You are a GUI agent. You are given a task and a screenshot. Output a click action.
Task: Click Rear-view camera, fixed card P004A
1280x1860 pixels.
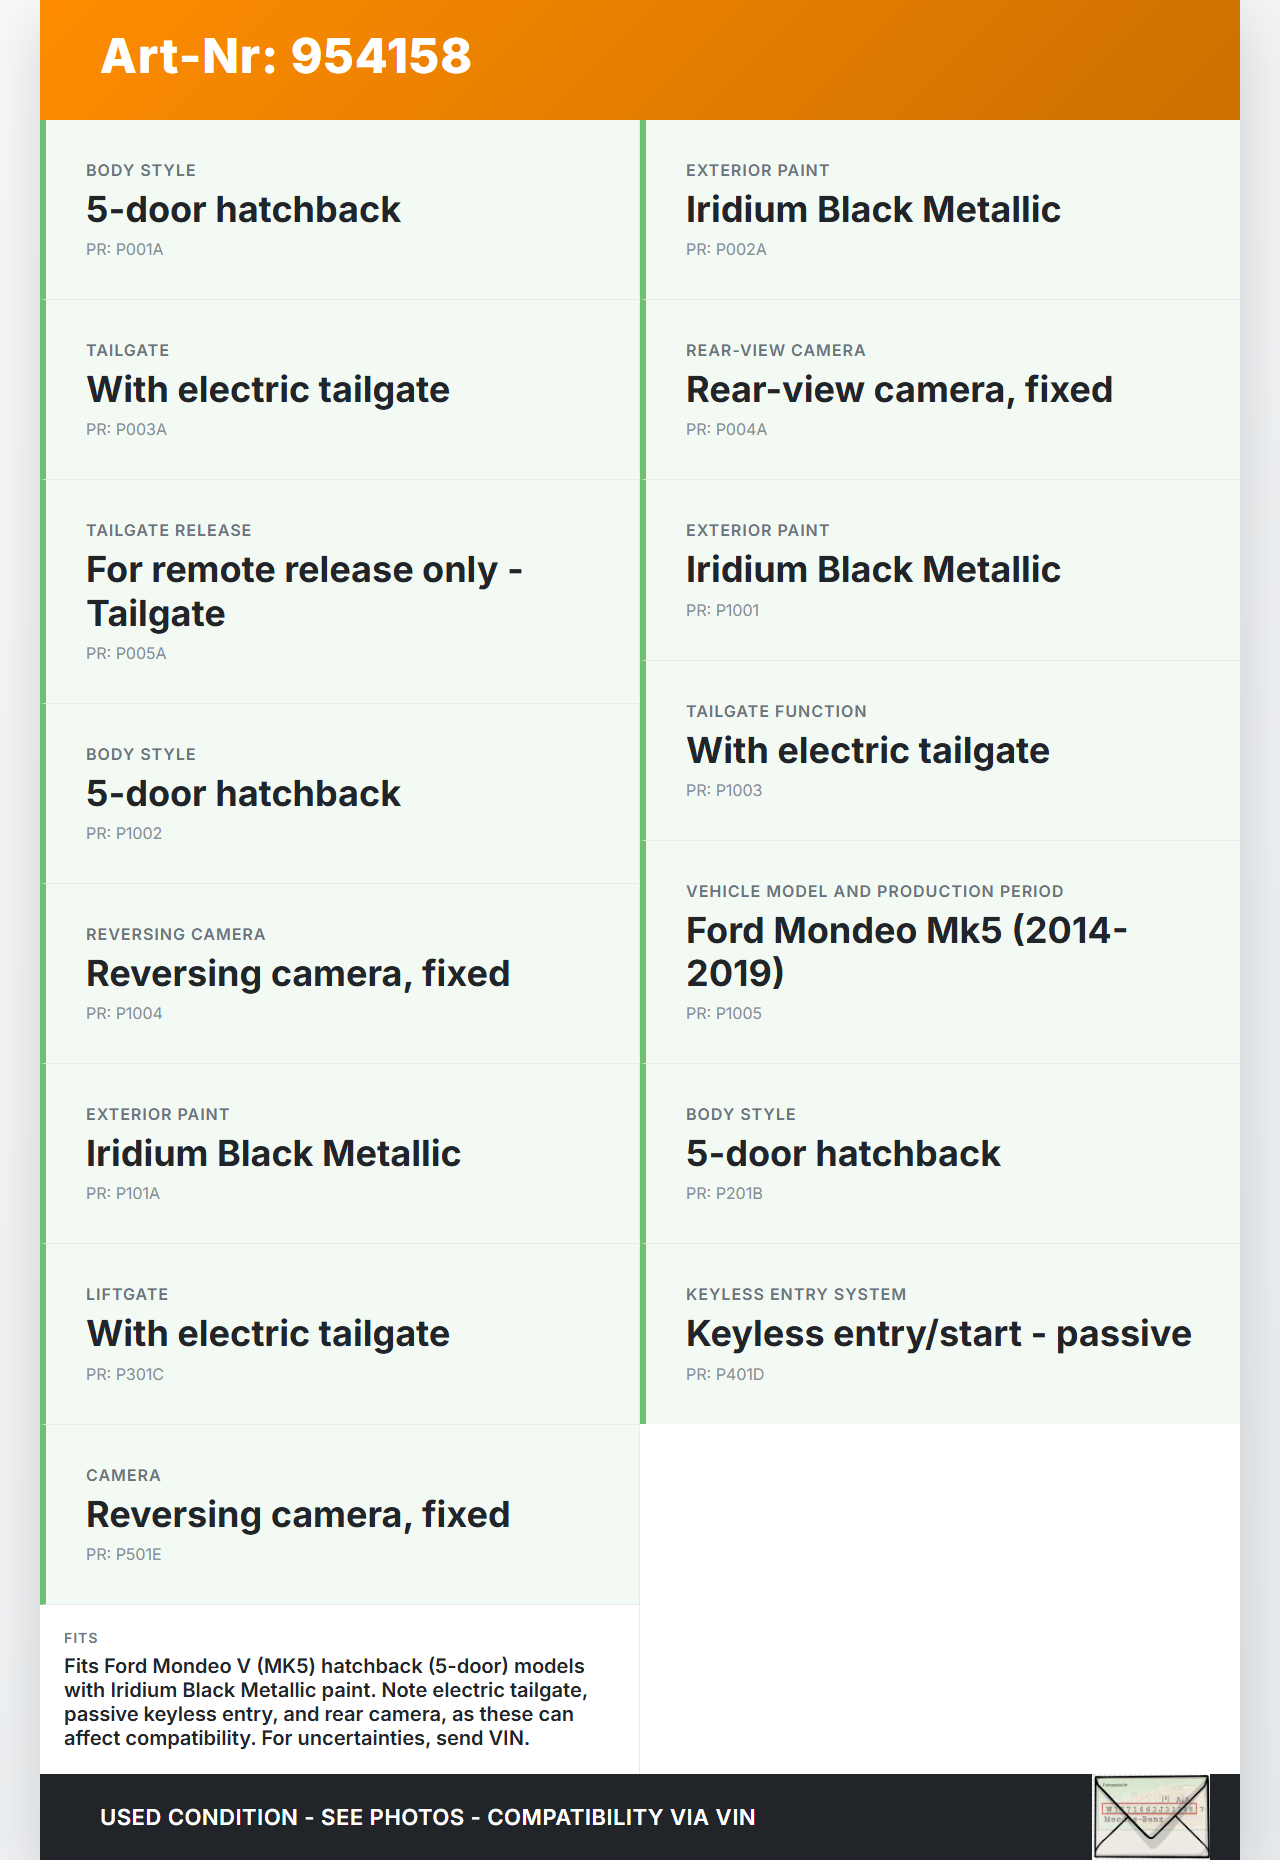pos(942,390)
